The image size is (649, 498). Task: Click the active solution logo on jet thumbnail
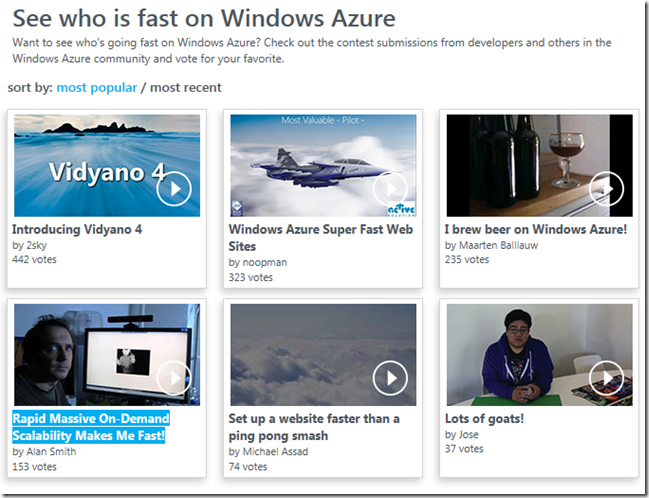tap(401, 210)
